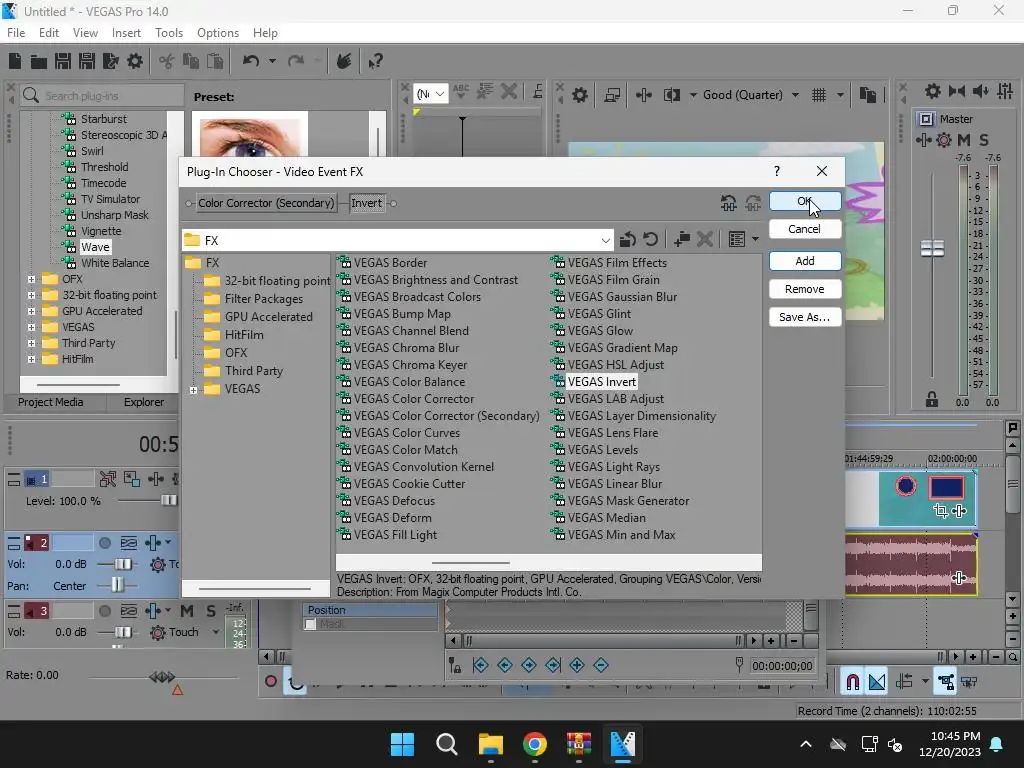This screenshot has height=768, width=1024.
Task: Open the Tools menu
Action: tap(168, 33)
